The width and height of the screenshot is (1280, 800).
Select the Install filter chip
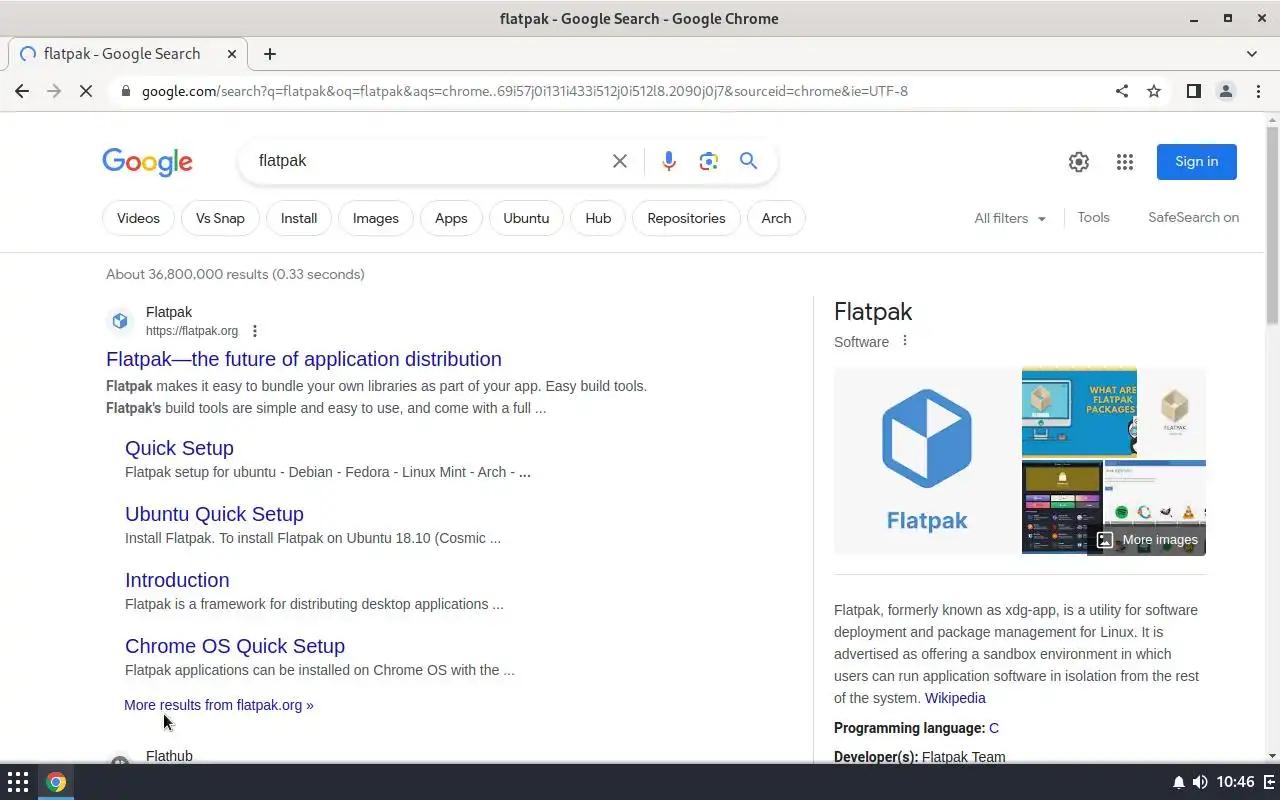pos(299,218)
